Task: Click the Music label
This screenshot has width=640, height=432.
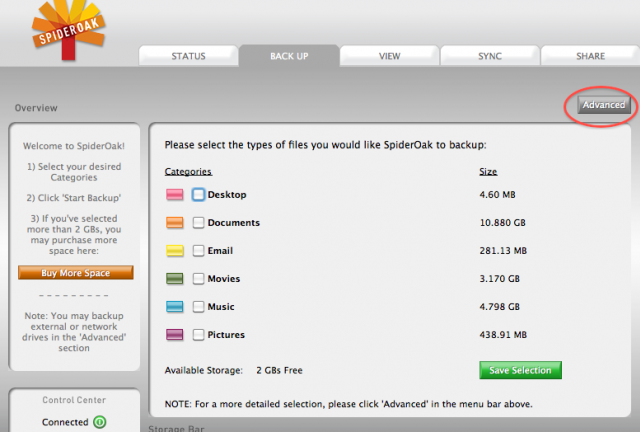Action: 221,306
